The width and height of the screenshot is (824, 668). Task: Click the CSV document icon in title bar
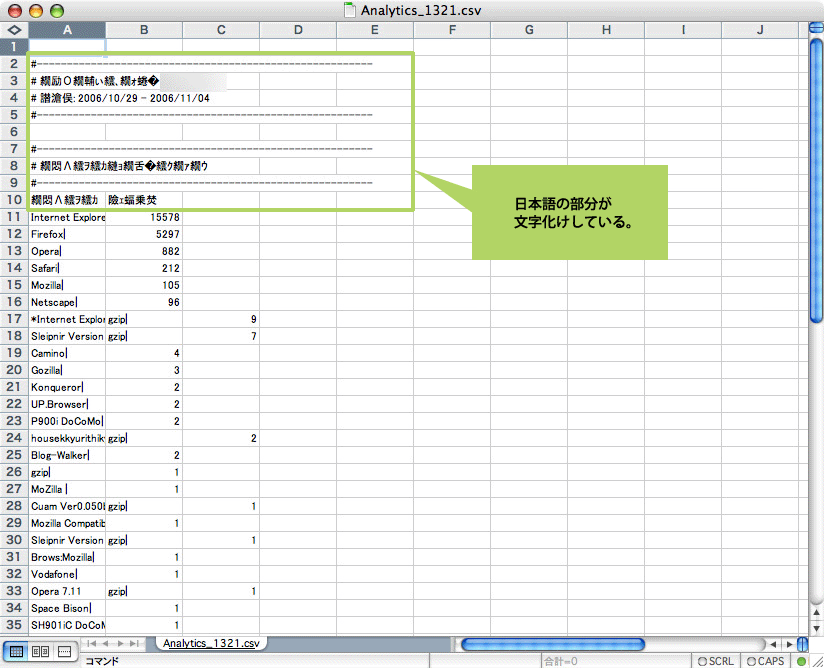click(x=349, y=10)
